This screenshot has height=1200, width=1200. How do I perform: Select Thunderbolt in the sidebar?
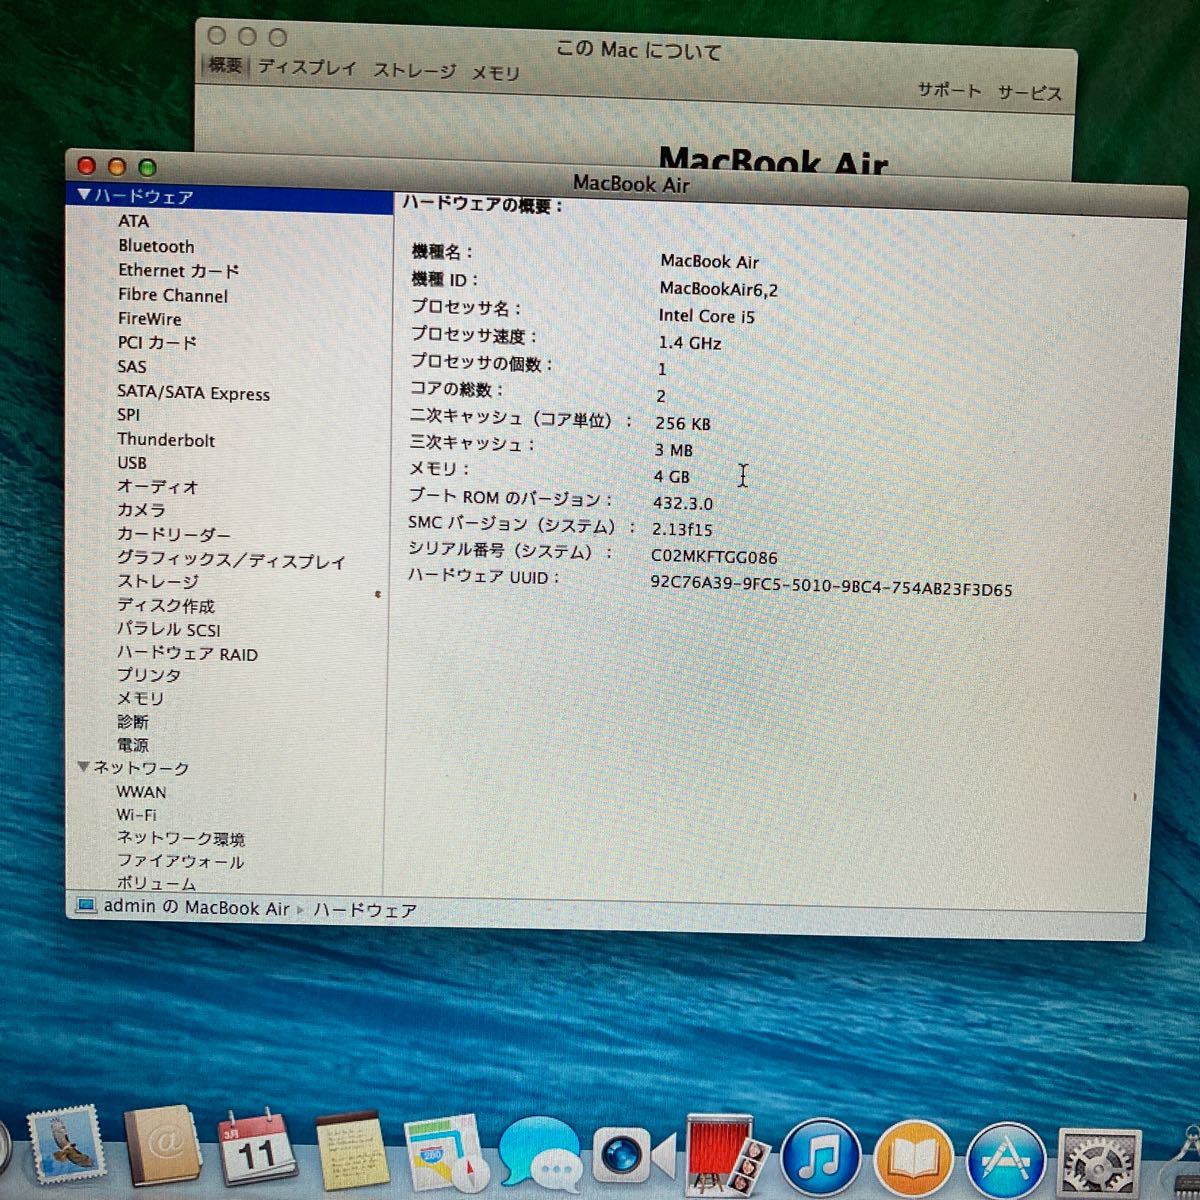166,440
